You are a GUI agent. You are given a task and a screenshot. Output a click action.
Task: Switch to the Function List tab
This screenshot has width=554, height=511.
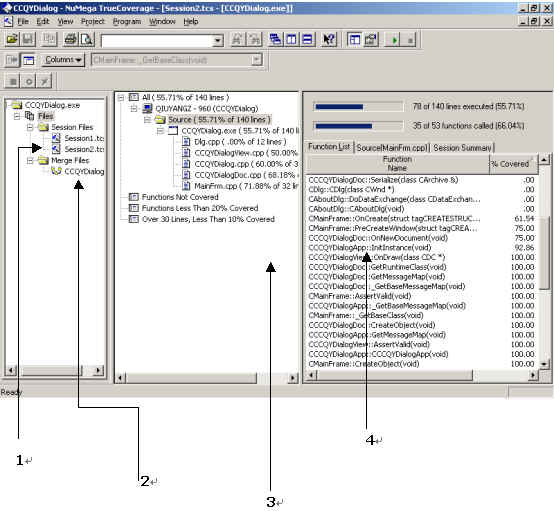(329, 147)
